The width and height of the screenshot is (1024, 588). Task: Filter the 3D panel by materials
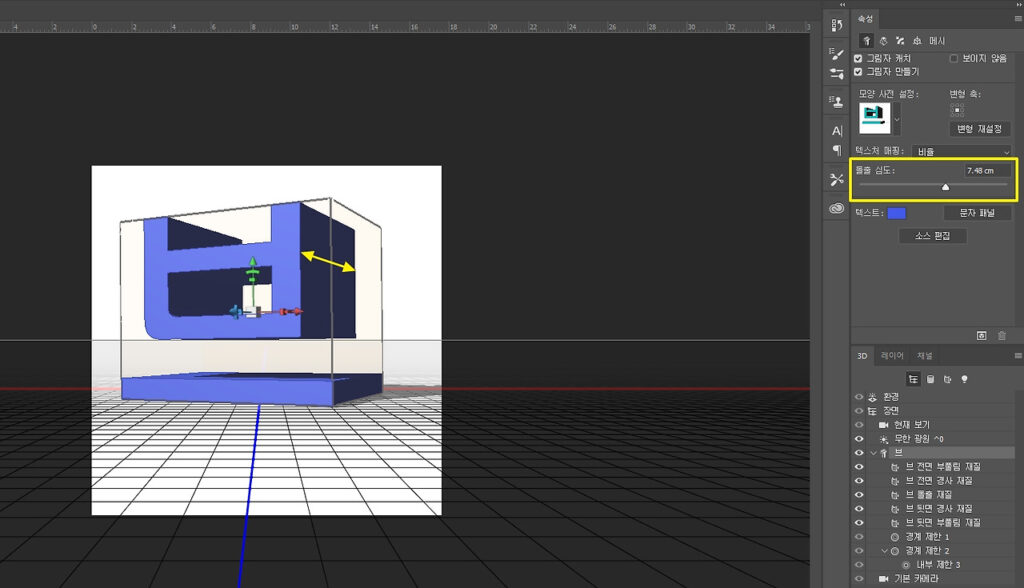coord(947,379)
